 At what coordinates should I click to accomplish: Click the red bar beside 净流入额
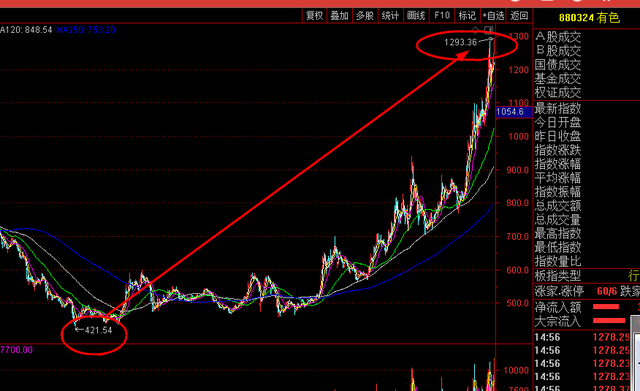pos(606,307)
